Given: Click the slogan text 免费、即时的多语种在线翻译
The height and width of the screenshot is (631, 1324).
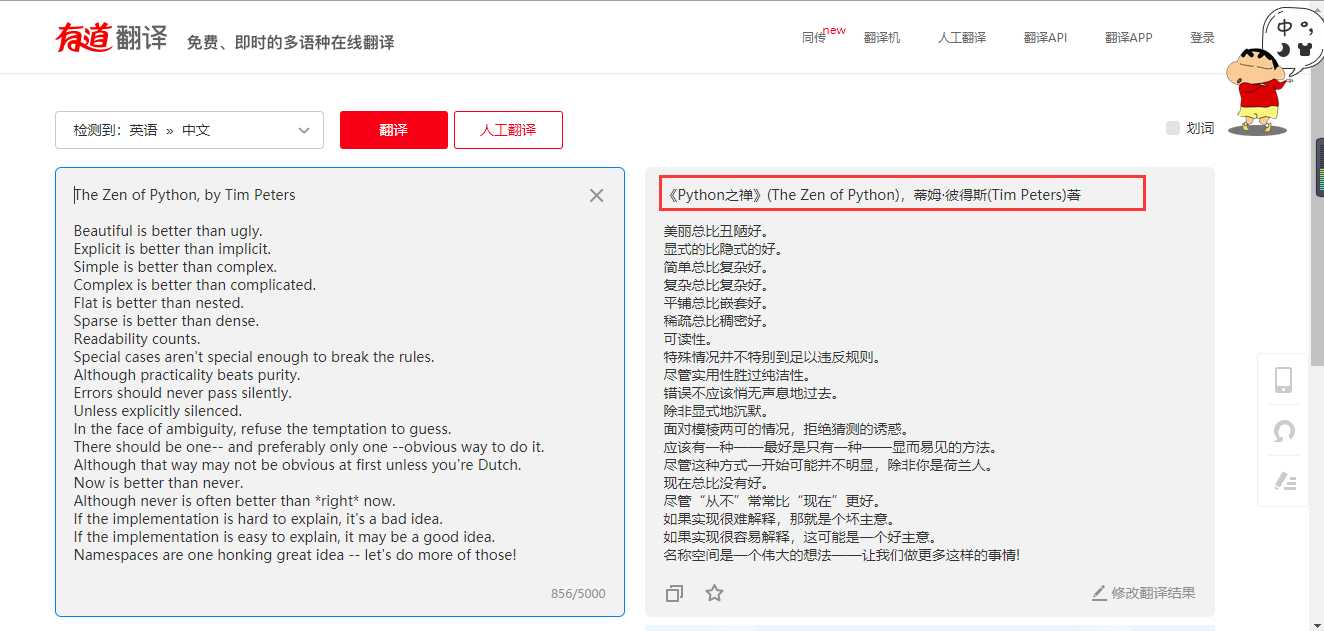Looking at the screenshot, I should pos(291,42).
